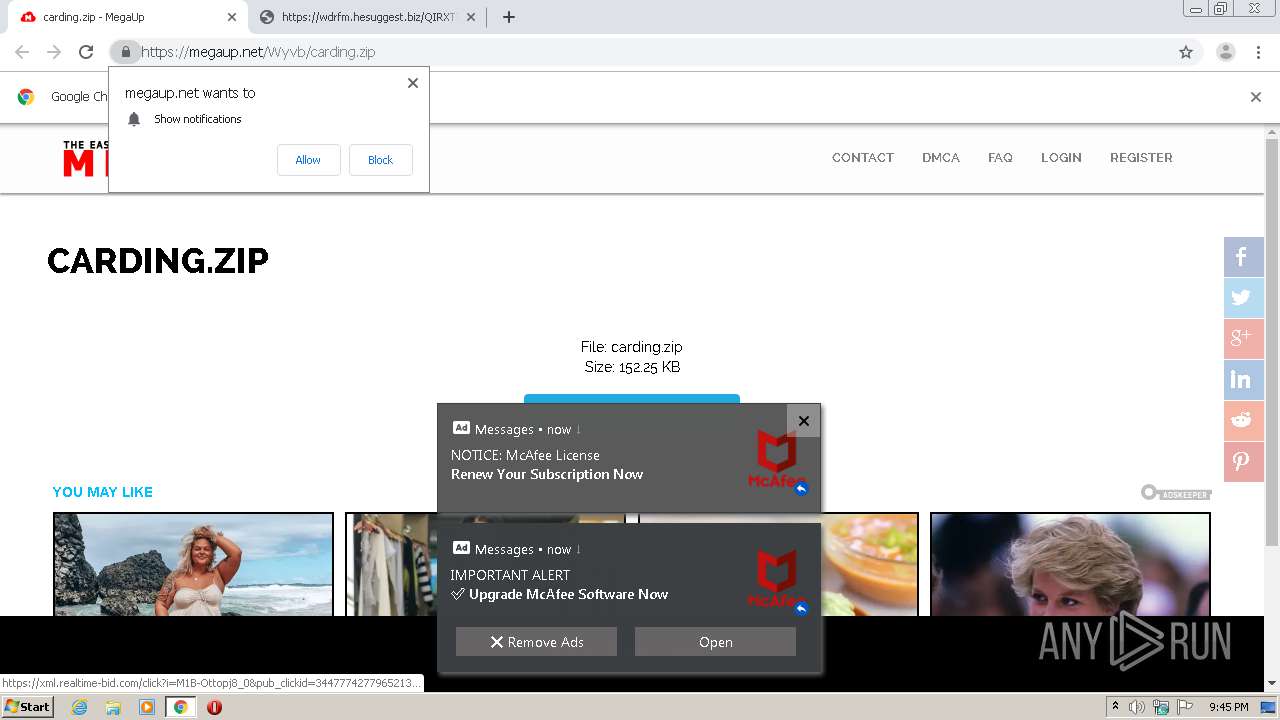Viewport: 1280px width, 720px height.
Task: Close the carding.zip - MegaUp tab
Action: pos(232,17)
